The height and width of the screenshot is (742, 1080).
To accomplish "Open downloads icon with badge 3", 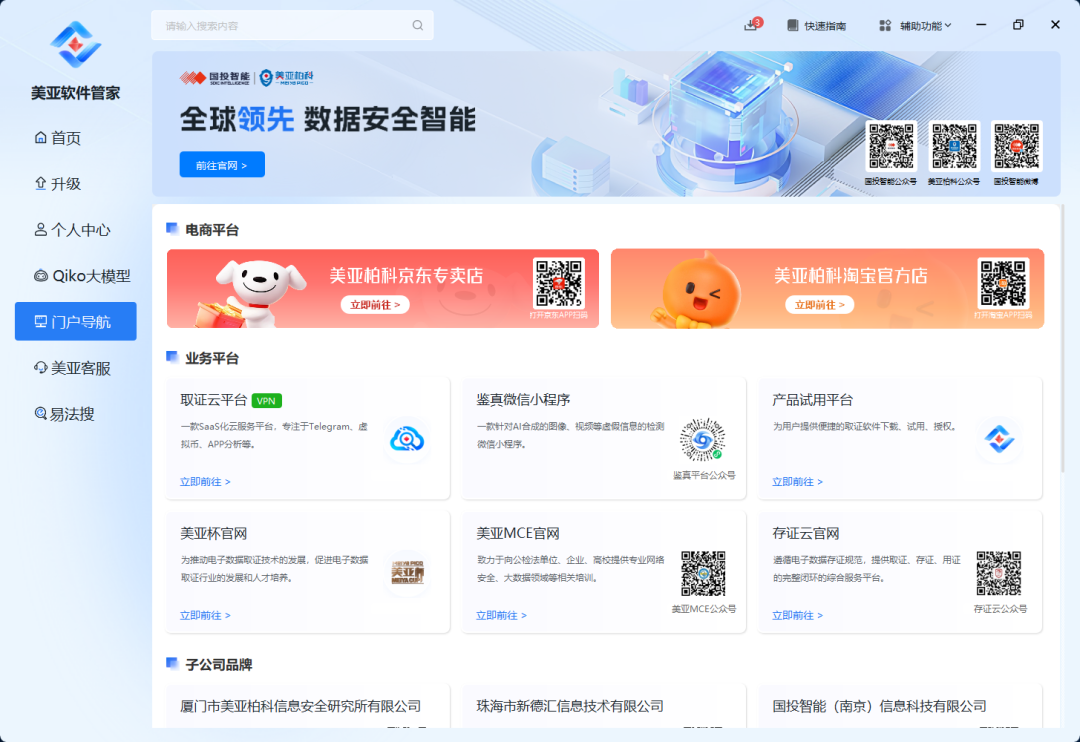I will (752, 25).
